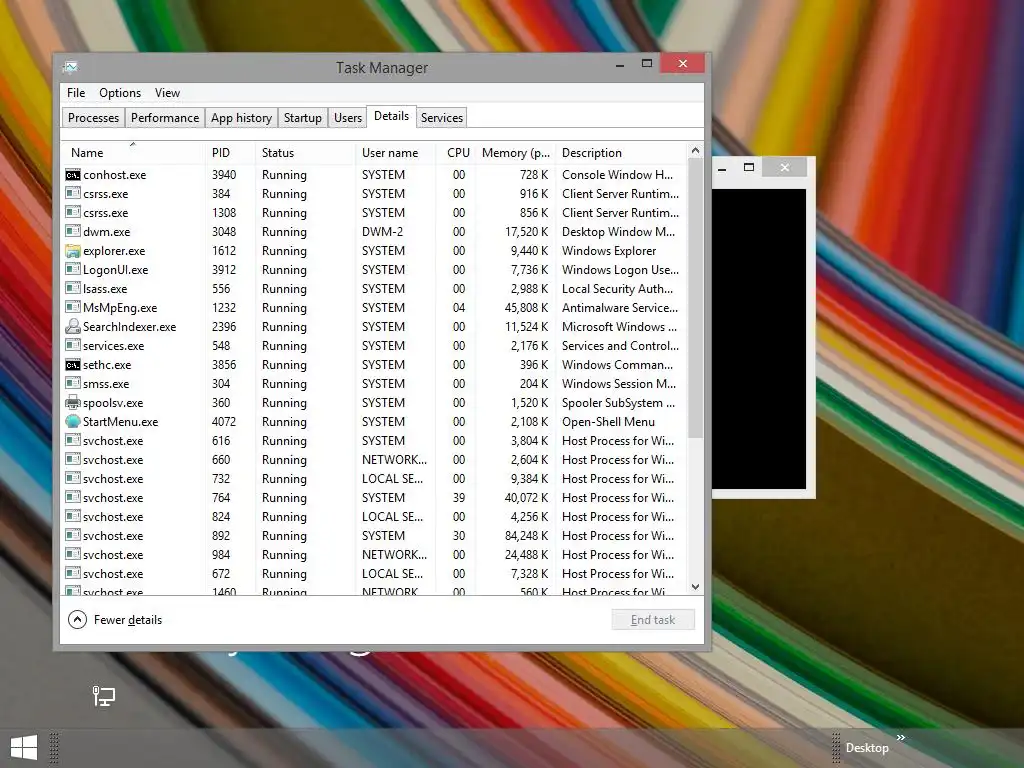The width and height of the screenshot is (1024, 768).
Task: Click the End task button
Action: tap(653, 620)
